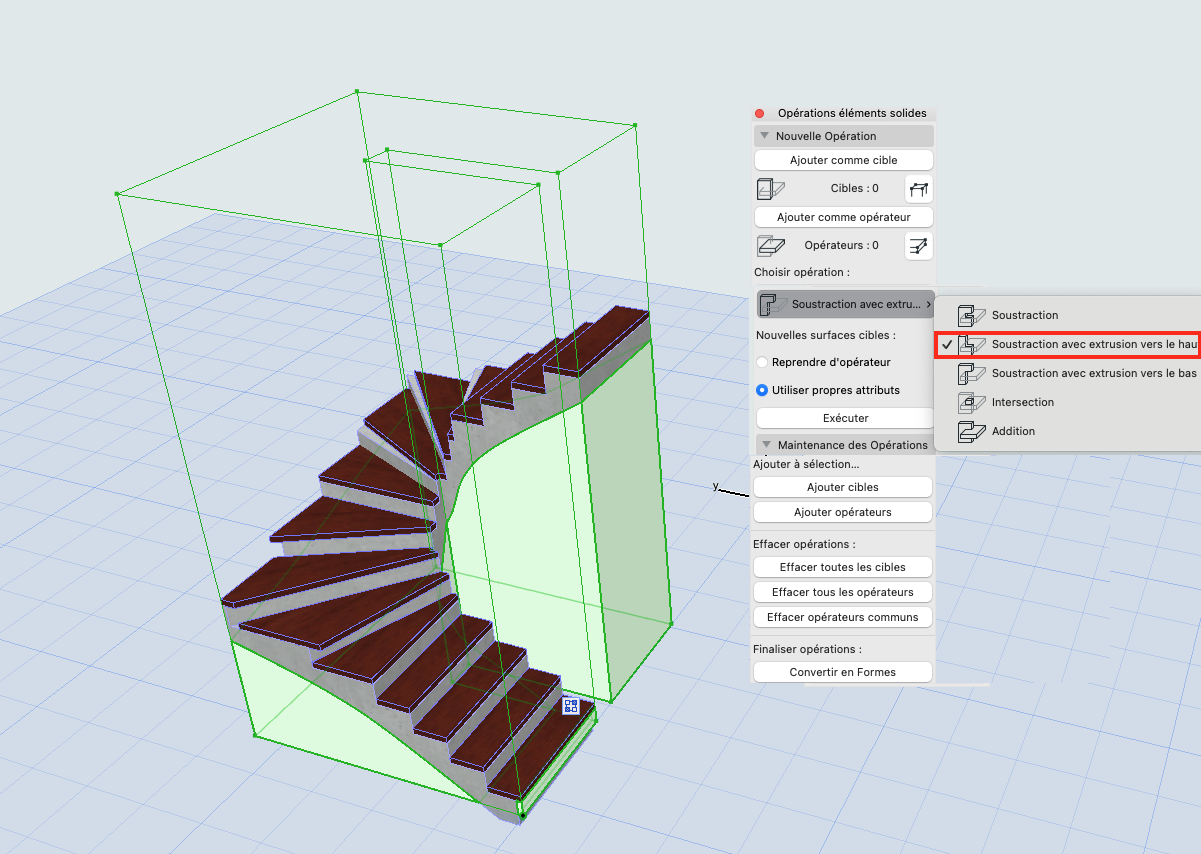Close the Opérations éléments solides palette
Viewport: 1201px width, 854px height.
coord(760,114)
